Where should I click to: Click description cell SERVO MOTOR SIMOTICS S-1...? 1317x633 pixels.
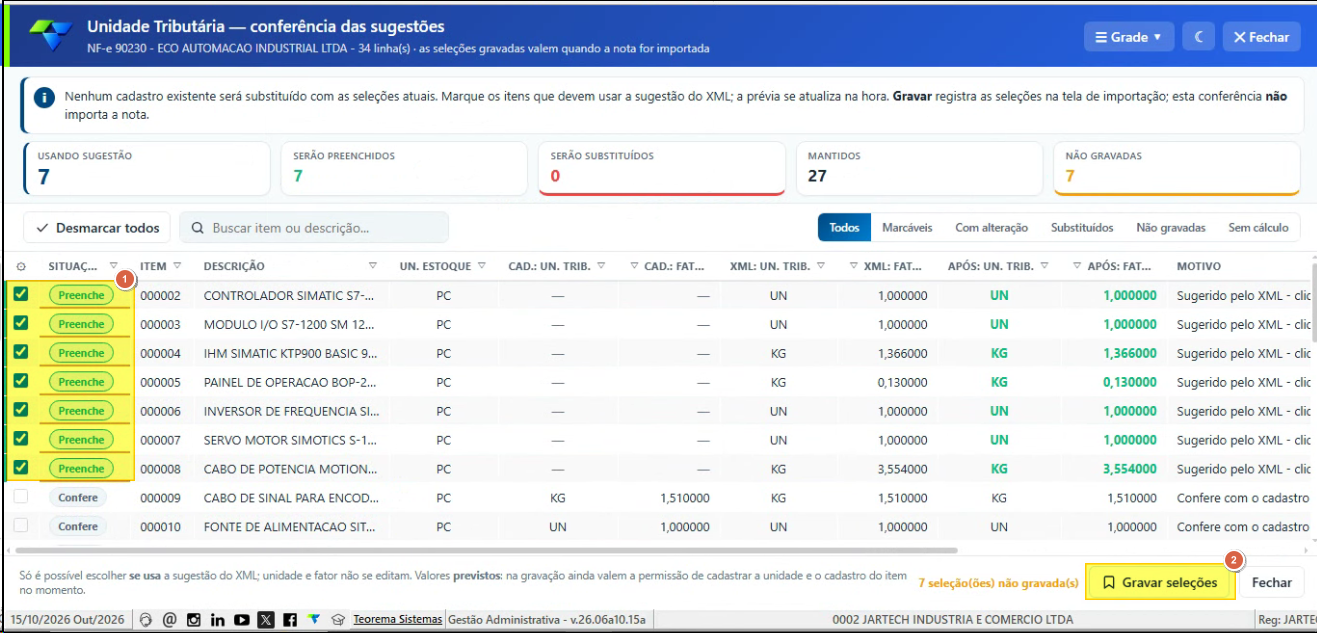[289, 440]
